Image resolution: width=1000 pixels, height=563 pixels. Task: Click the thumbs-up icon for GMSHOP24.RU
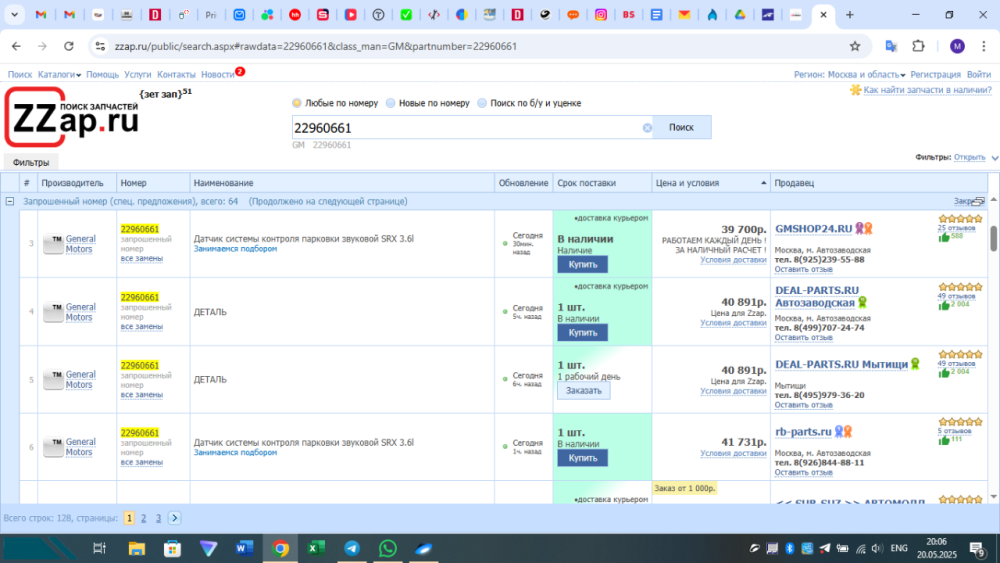pyautogui.click(x=944, y=237)
